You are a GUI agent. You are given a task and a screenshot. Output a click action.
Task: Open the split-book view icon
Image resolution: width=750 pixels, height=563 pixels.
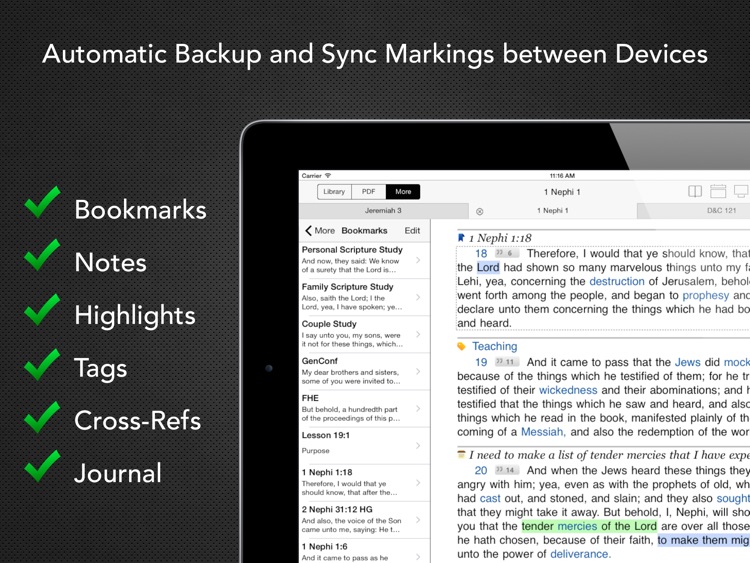click(695, 192)
